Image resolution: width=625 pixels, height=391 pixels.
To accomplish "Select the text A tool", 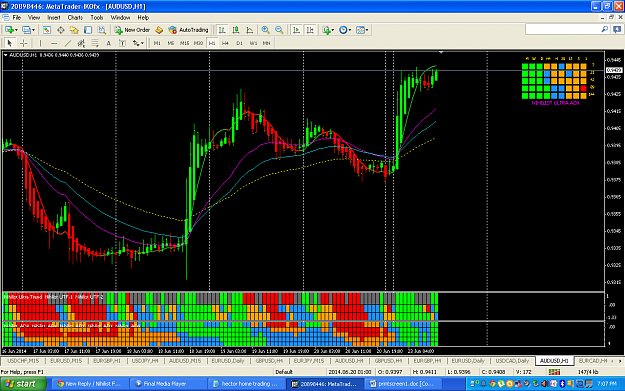I will pyautogui.click(x=108, y=43).
